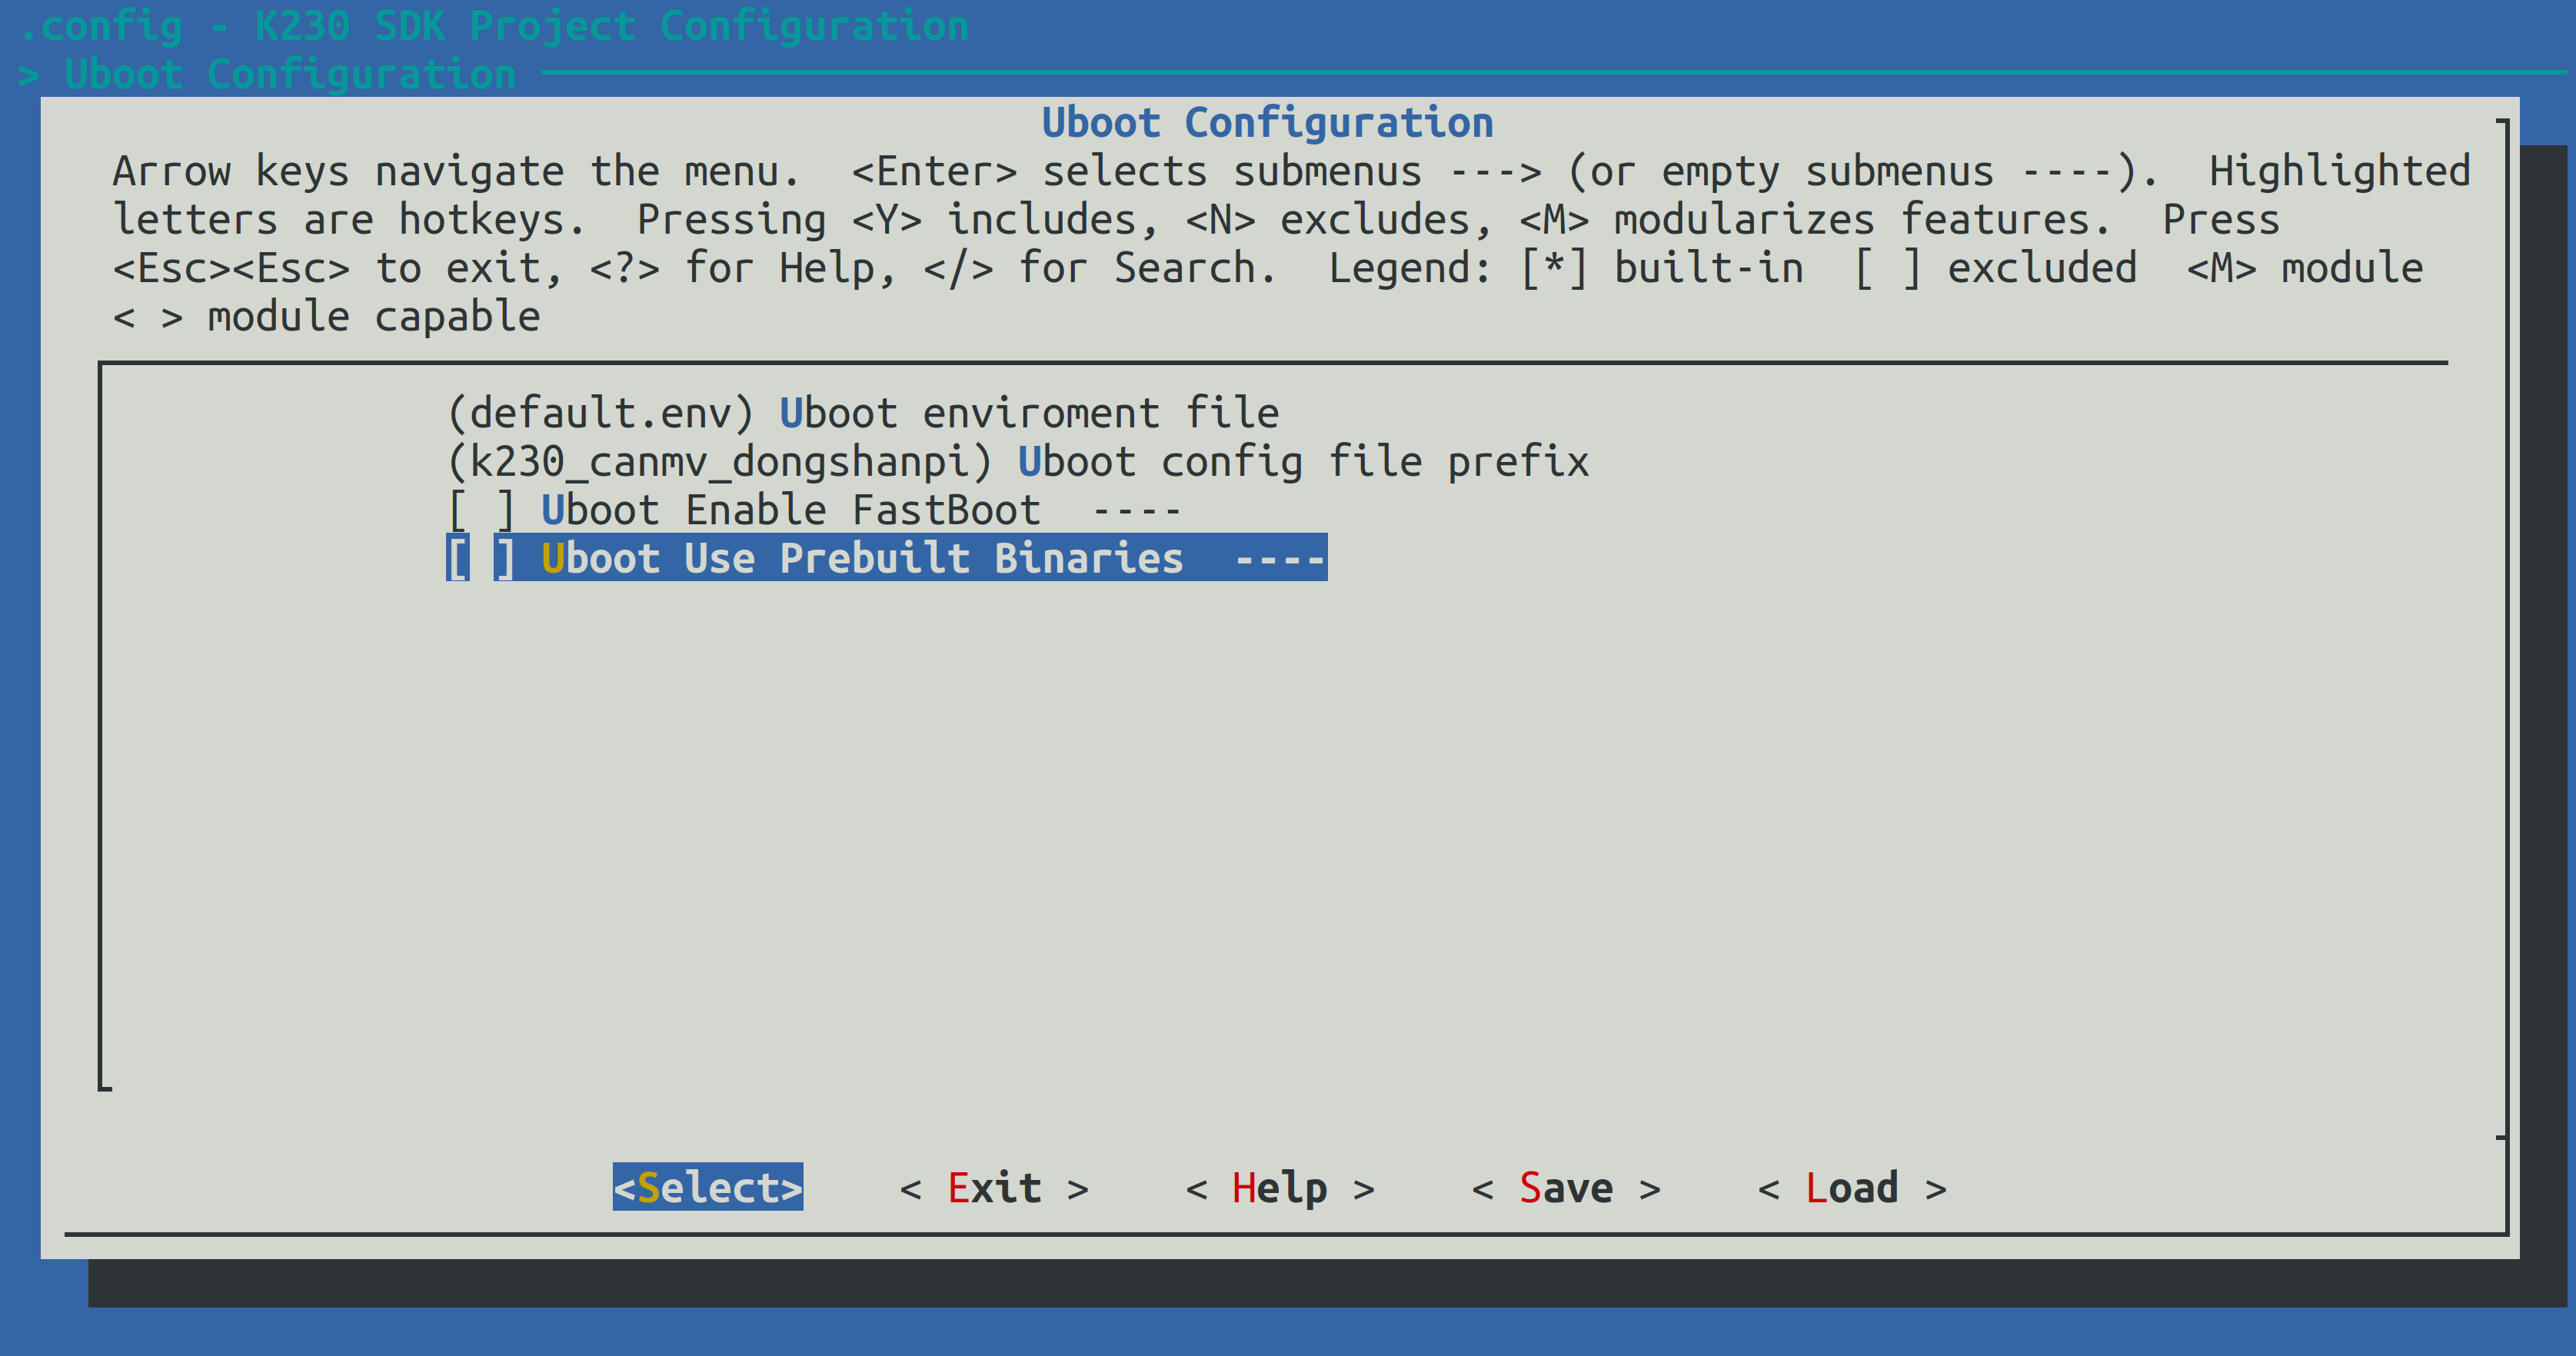Toggle Uboot Use Prebuilt Binaries checkbox
The width and height of the screenshot is (2576, 1356).
click(481, 559)
